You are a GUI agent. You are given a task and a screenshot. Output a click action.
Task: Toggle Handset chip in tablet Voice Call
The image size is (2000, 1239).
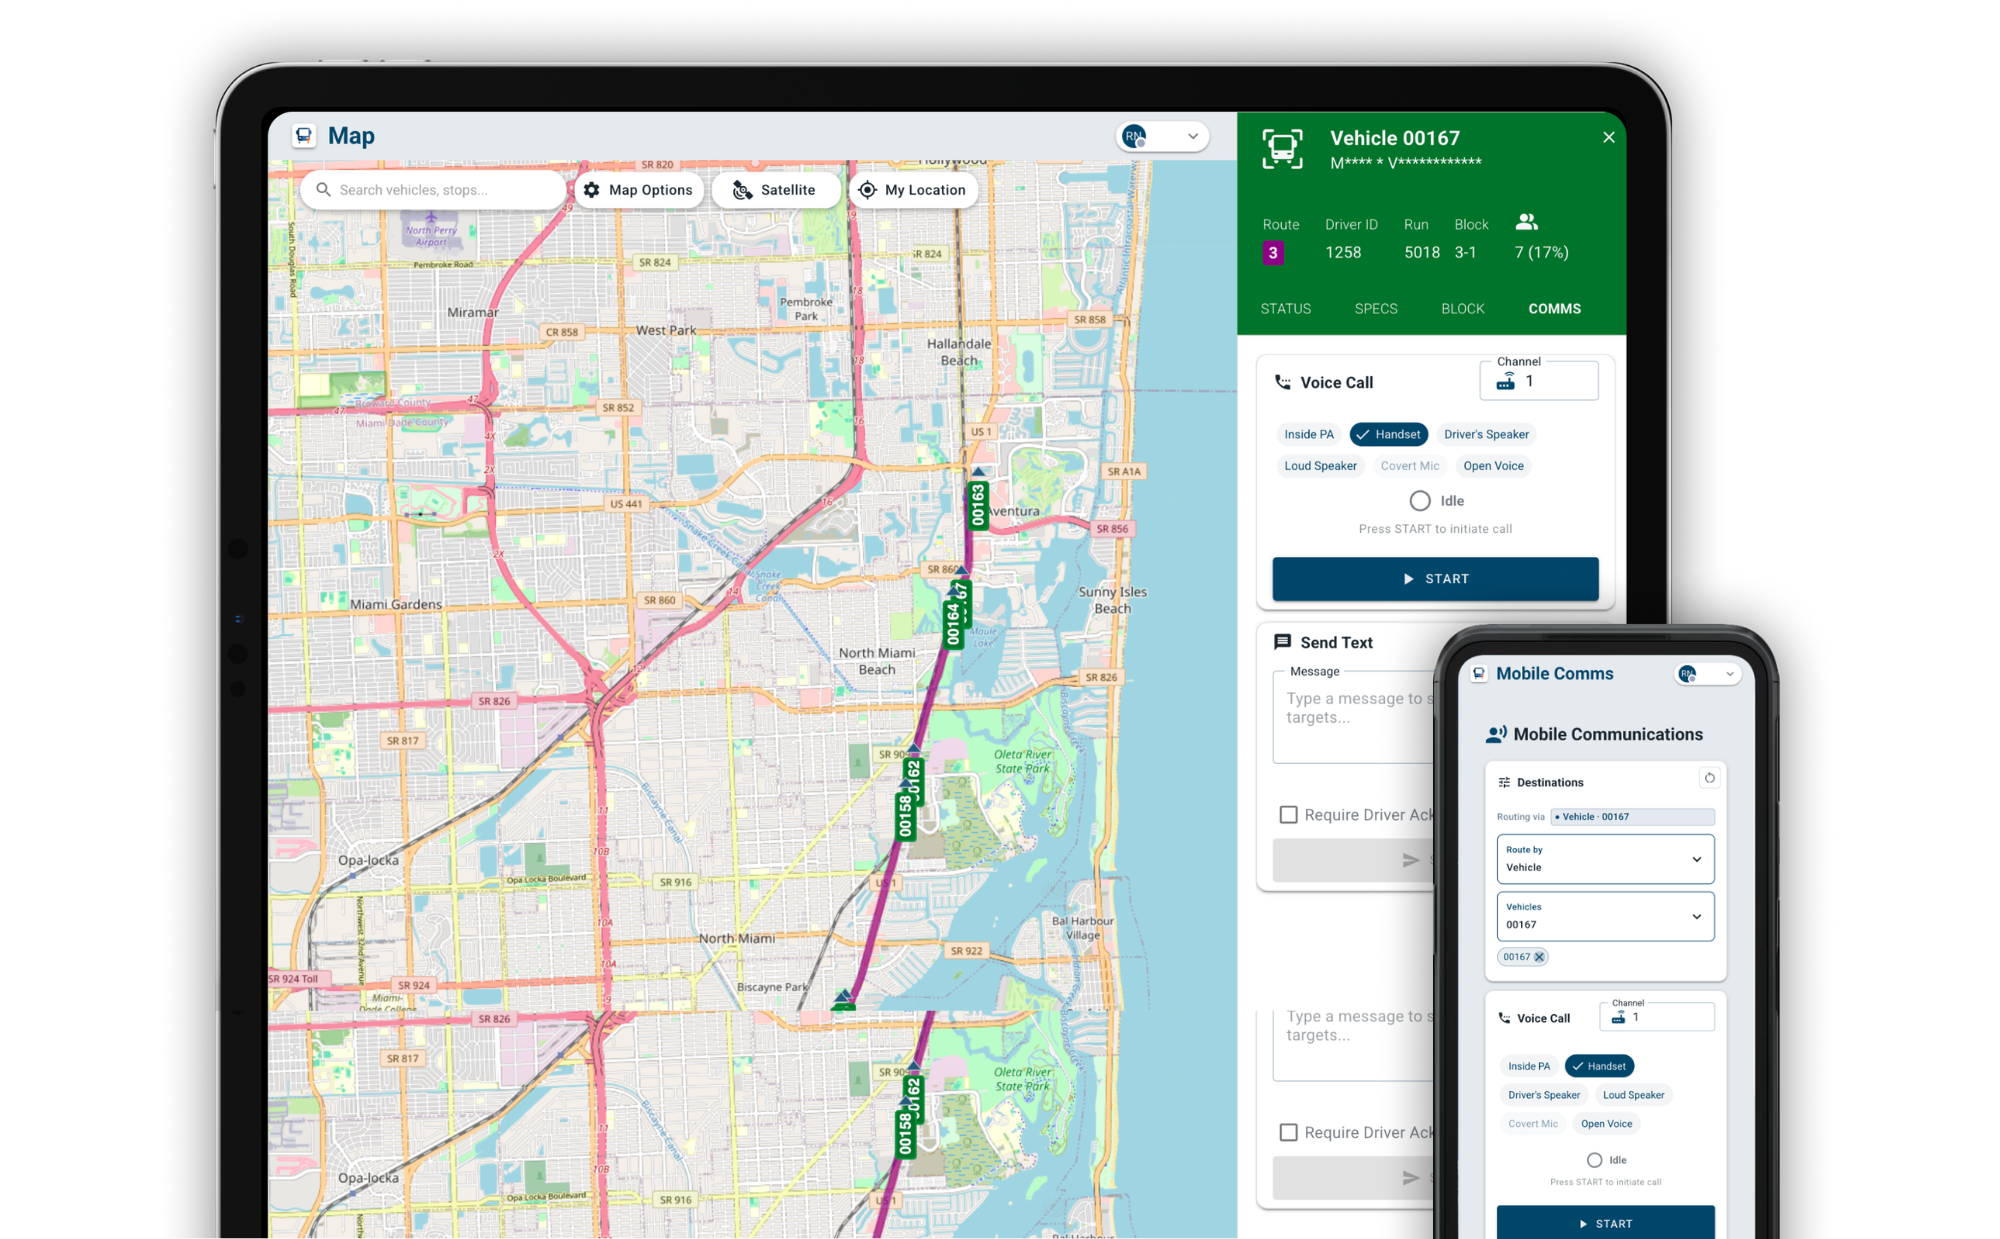click(1388, 434)
